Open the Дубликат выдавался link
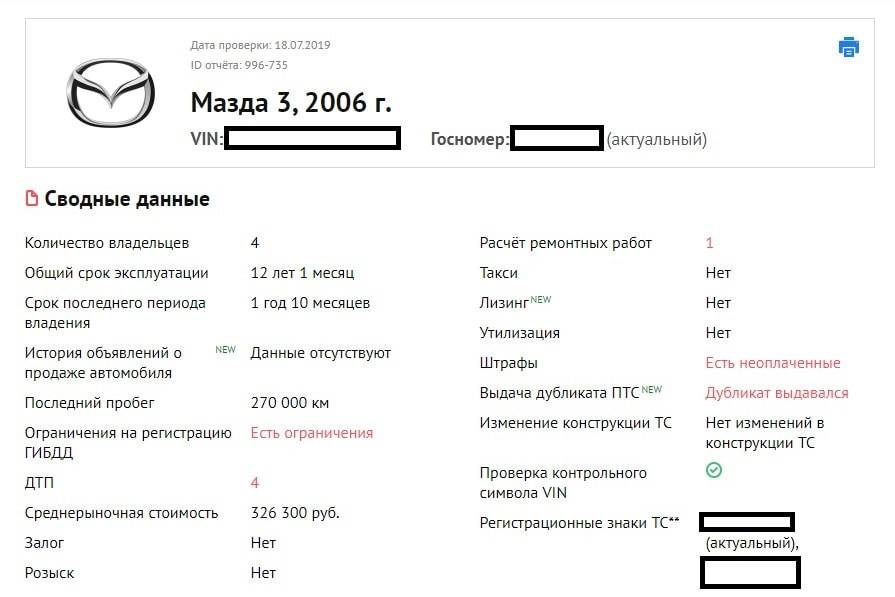The image size is (895, 597). 777,393
